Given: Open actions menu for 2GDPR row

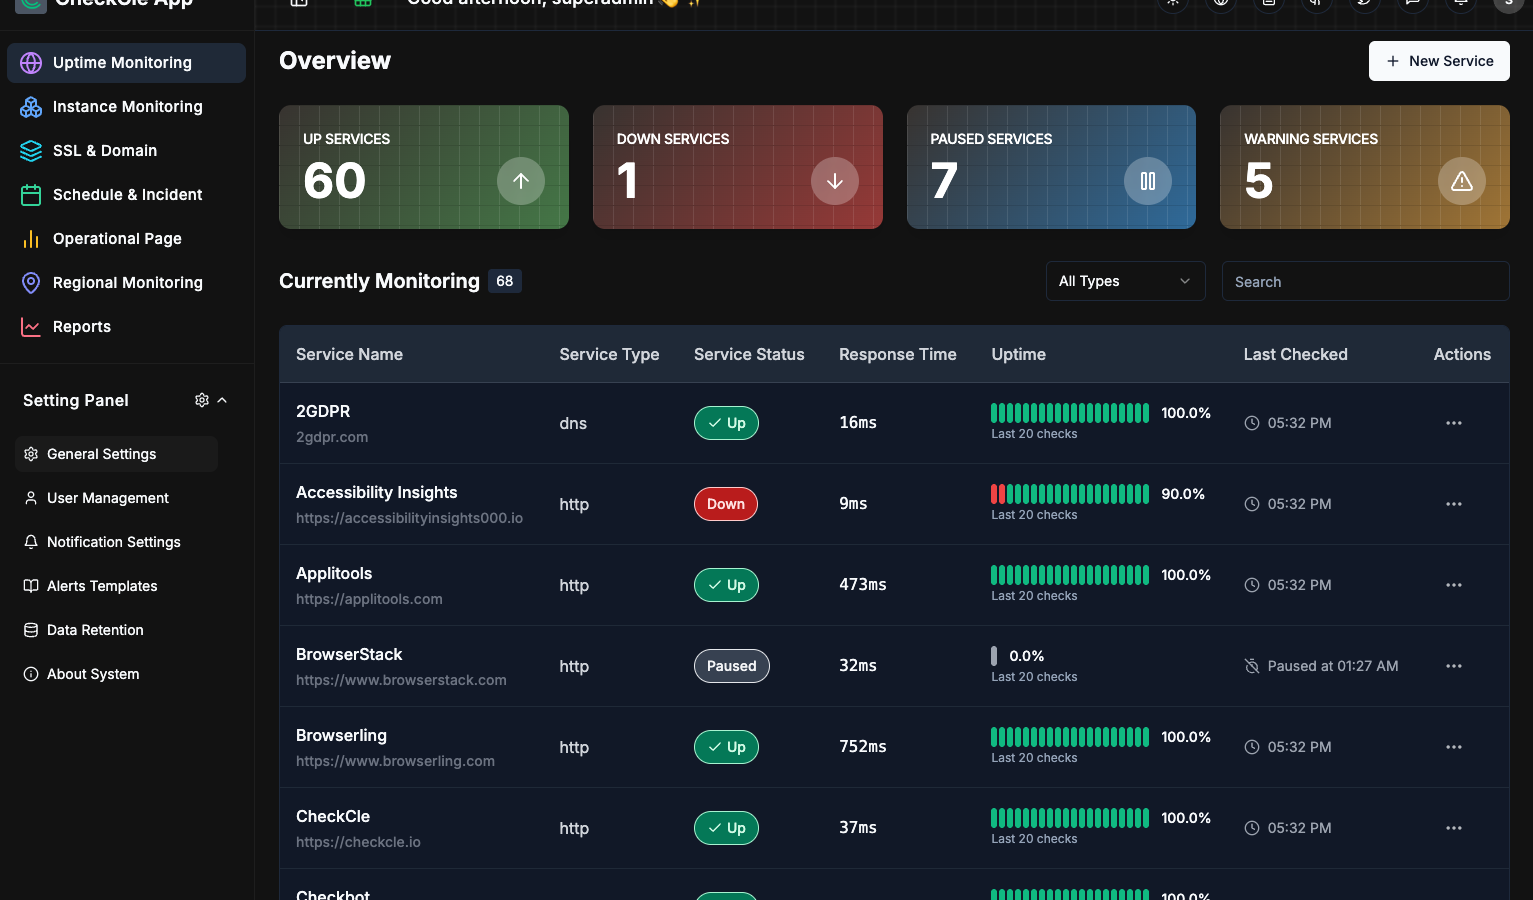Looking at the screenshot, I should coord(1454,423).
